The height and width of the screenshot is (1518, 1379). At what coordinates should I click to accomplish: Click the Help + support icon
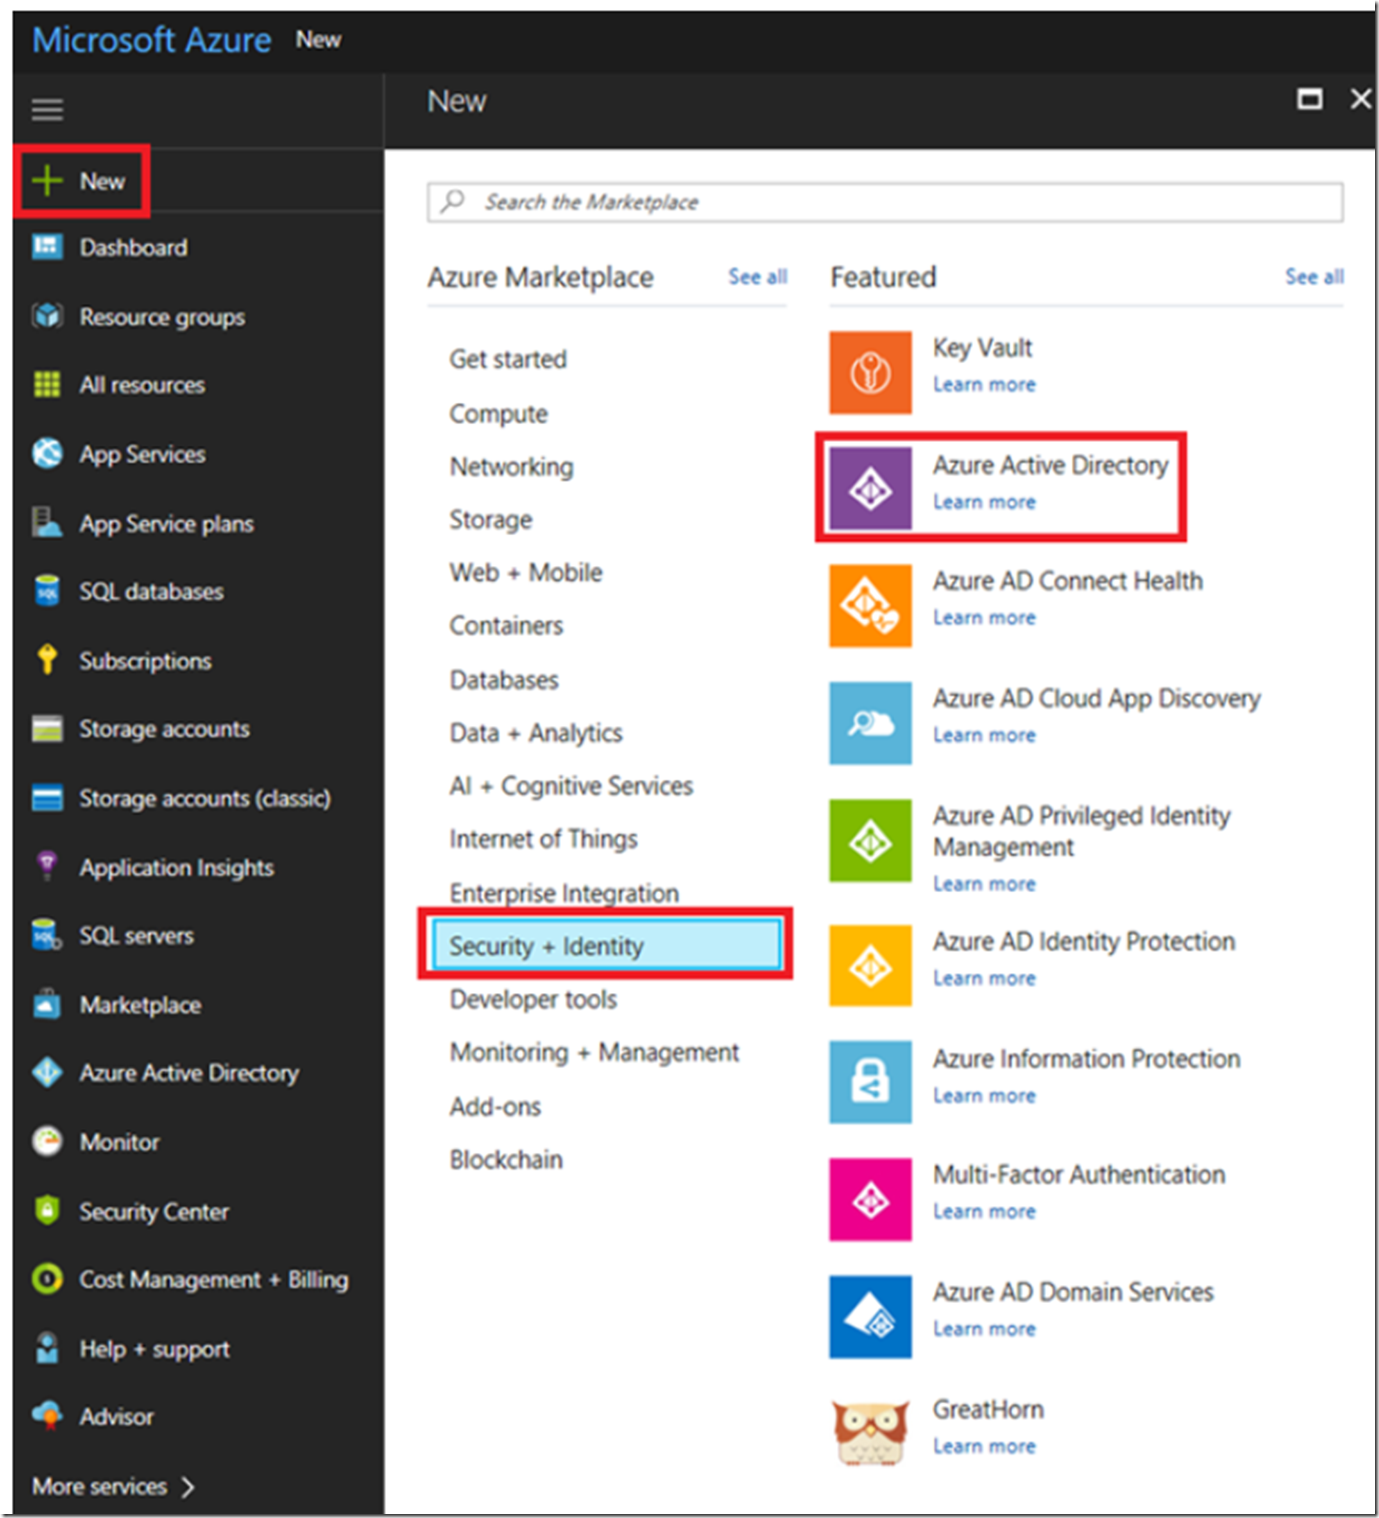pyautogui.click(x=47, y=1348)
